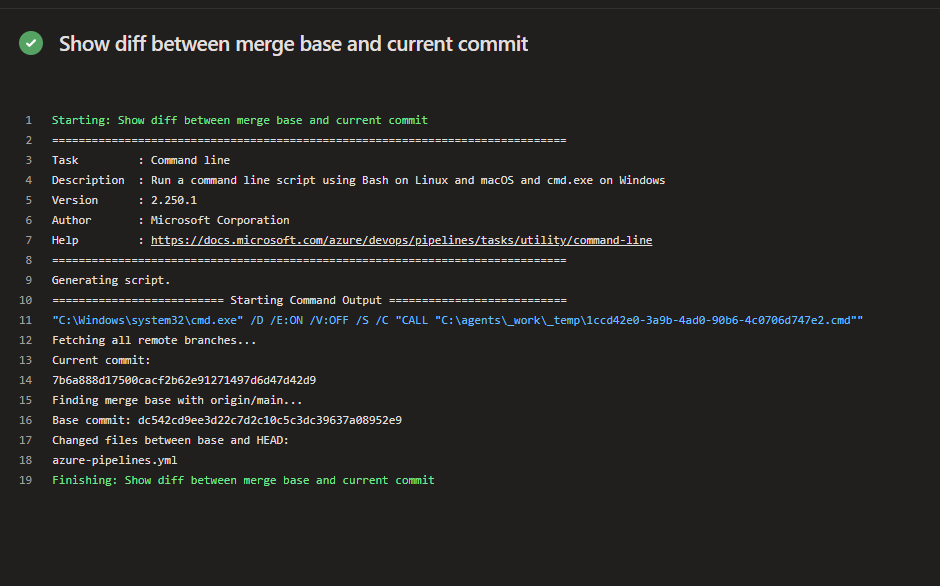Image resolution: width=940 pixels, height=586 pixels.
Task: Open the Microsoft command-line docs link
Action: pyautogui.click(x=401, y=240)
